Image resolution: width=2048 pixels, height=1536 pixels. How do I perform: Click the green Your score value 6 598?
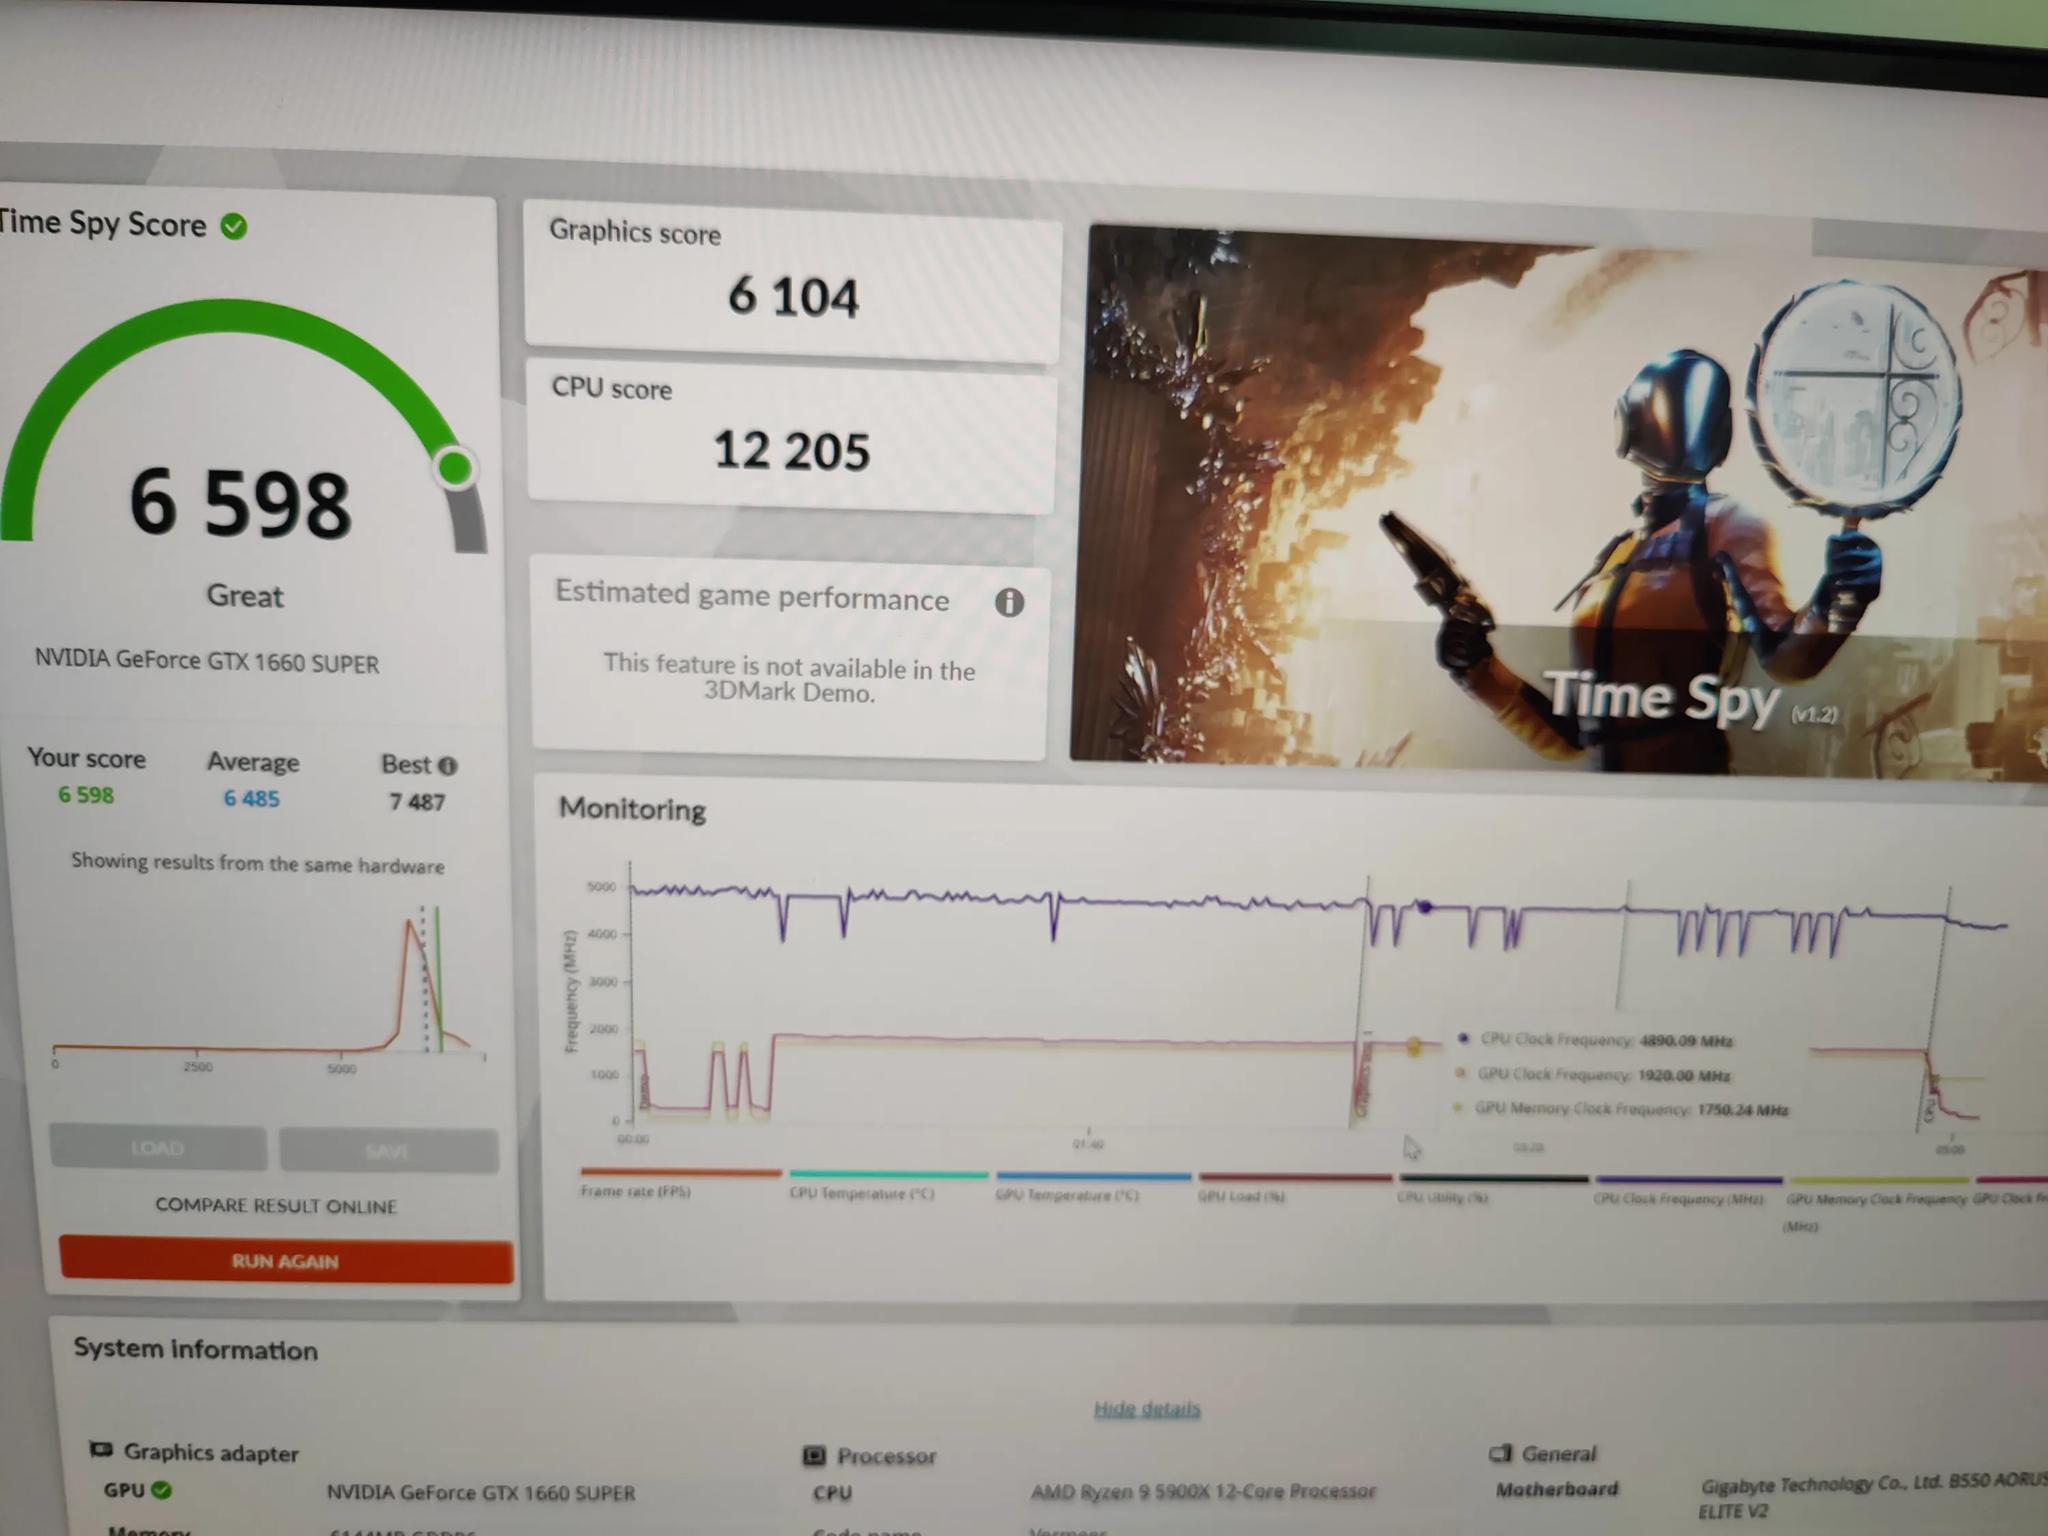(85, 795)
